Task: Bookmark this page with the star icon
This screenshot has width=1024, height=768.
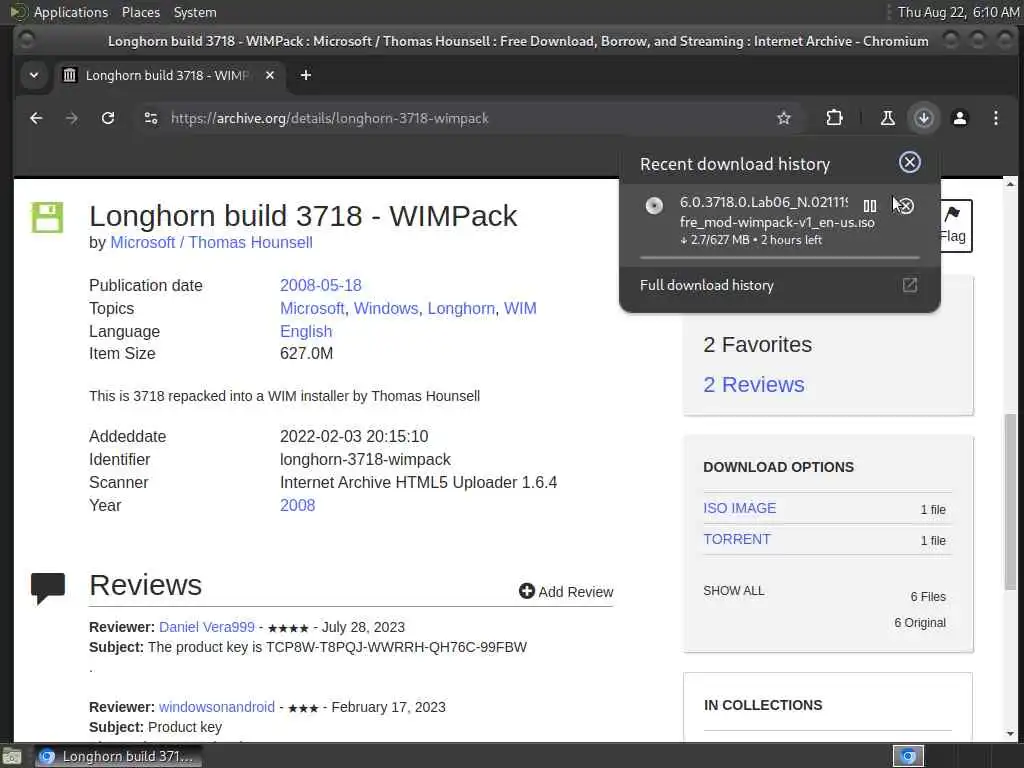Action: [x=784, y=118]
